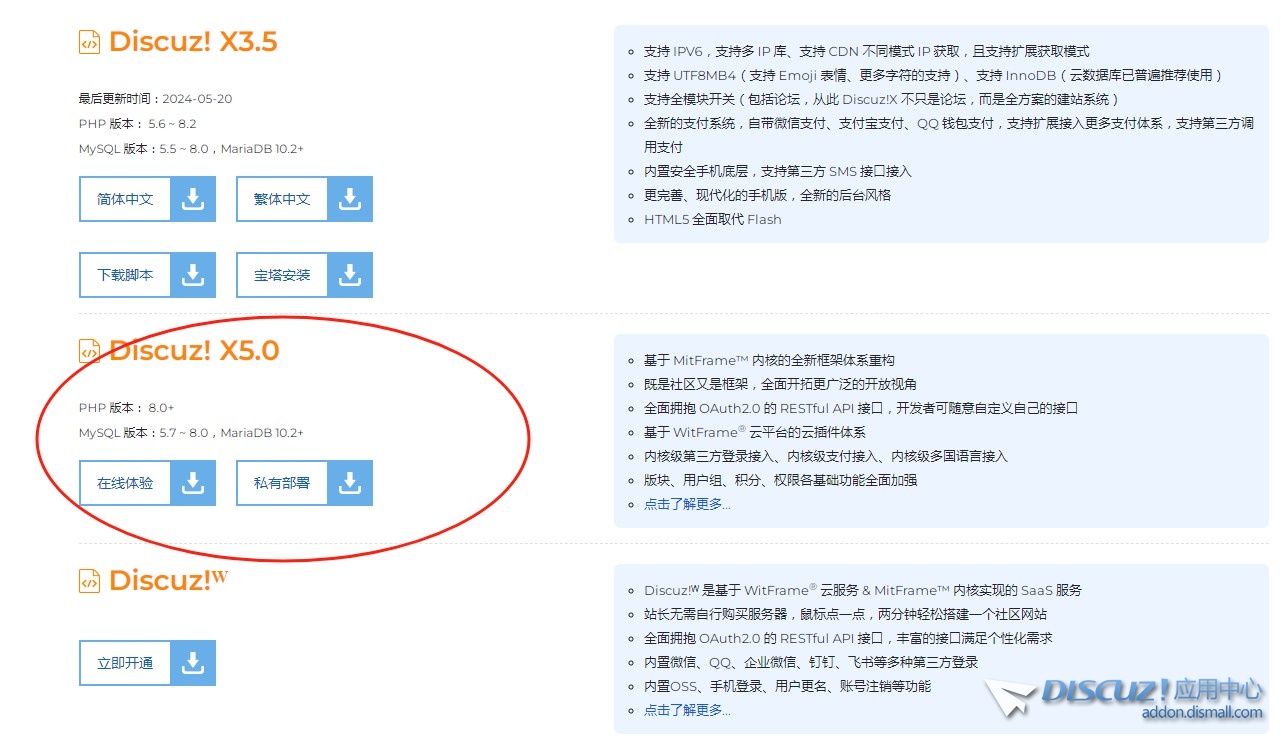
Task: Open 点击了解更多 link under Discuz! X5.0 features
Action: coord(687,504)
